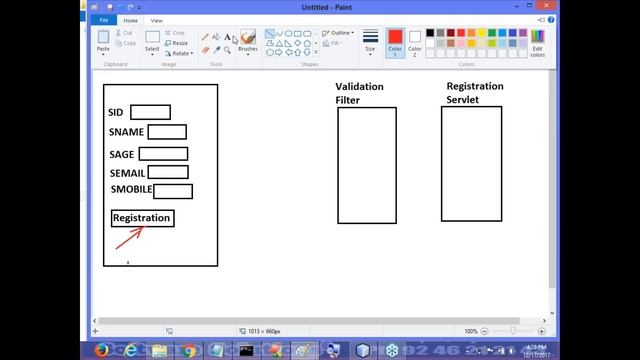Click the Paste clipboard icon
This screenshot has width=640, height=360.
103,37
